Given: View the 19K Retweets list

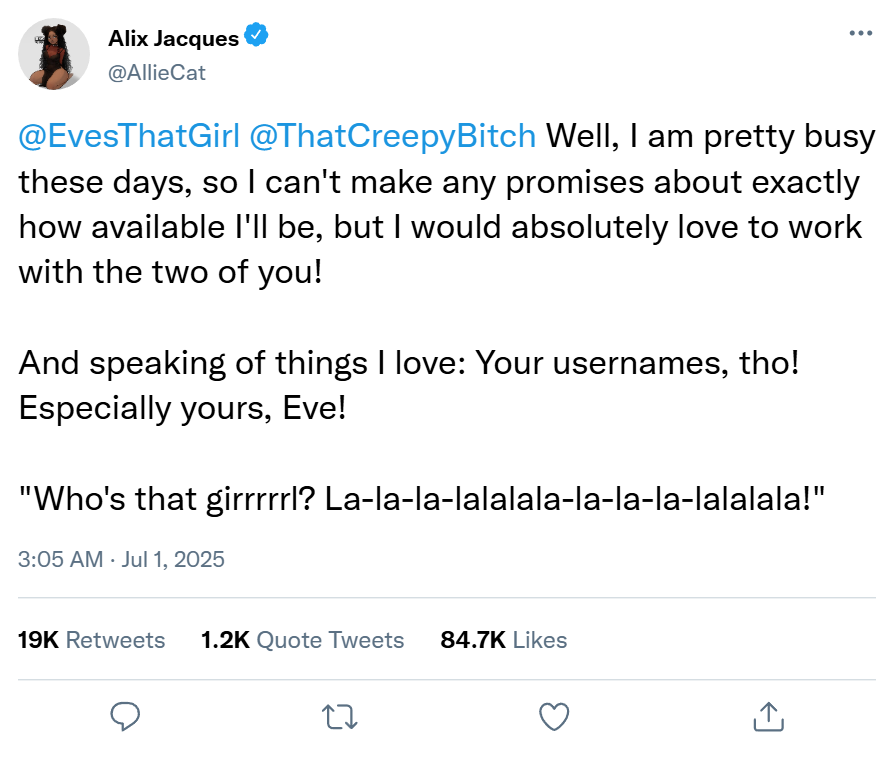Looking at the screenshot, I should 92,640.
